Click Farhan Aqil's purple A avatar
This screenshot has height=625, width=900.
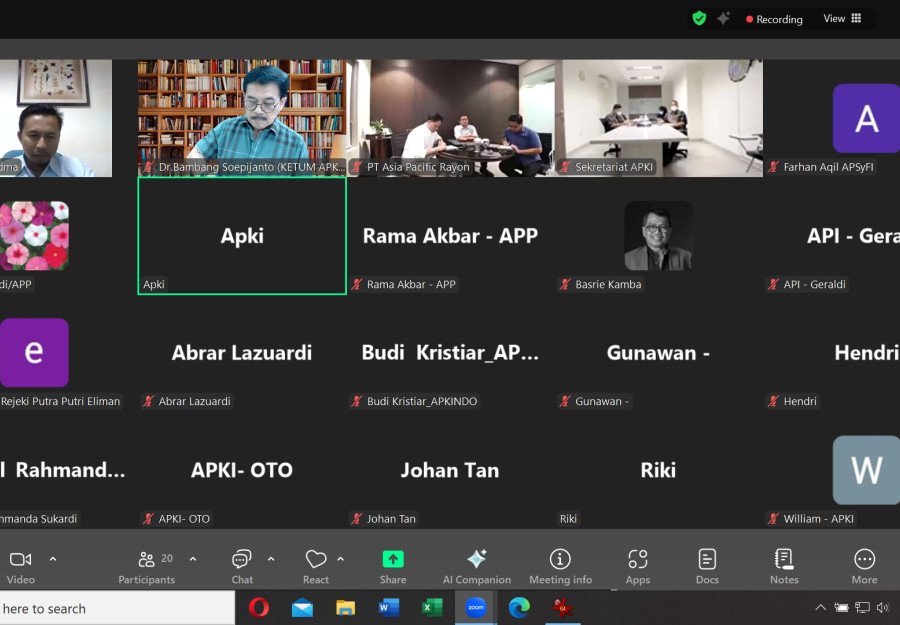point(866,118)
